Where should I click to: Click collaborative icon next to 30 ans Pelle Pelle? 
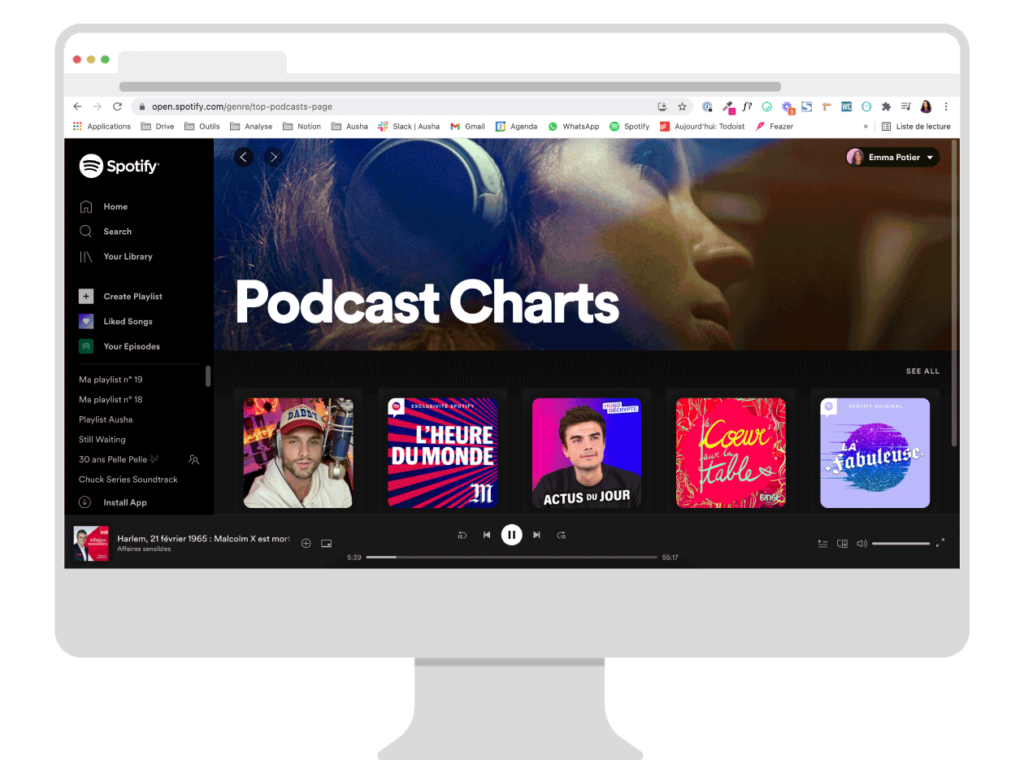pyautogui.click(x=194, y=460)
